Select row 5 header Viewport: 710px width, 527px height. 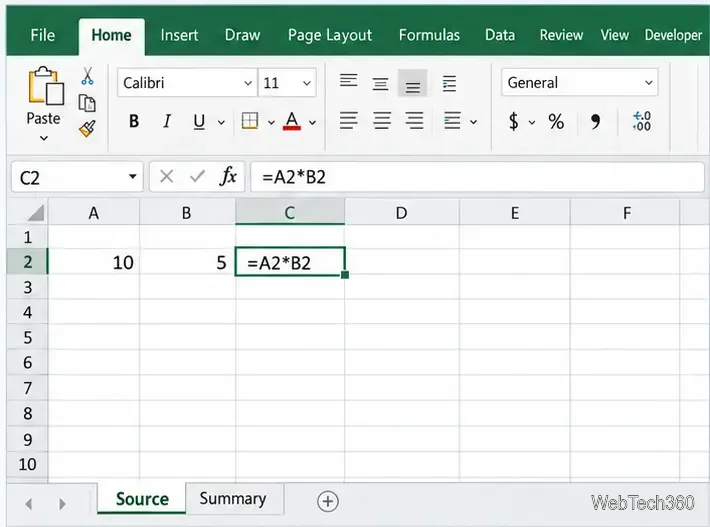click(x=27, y=337)
